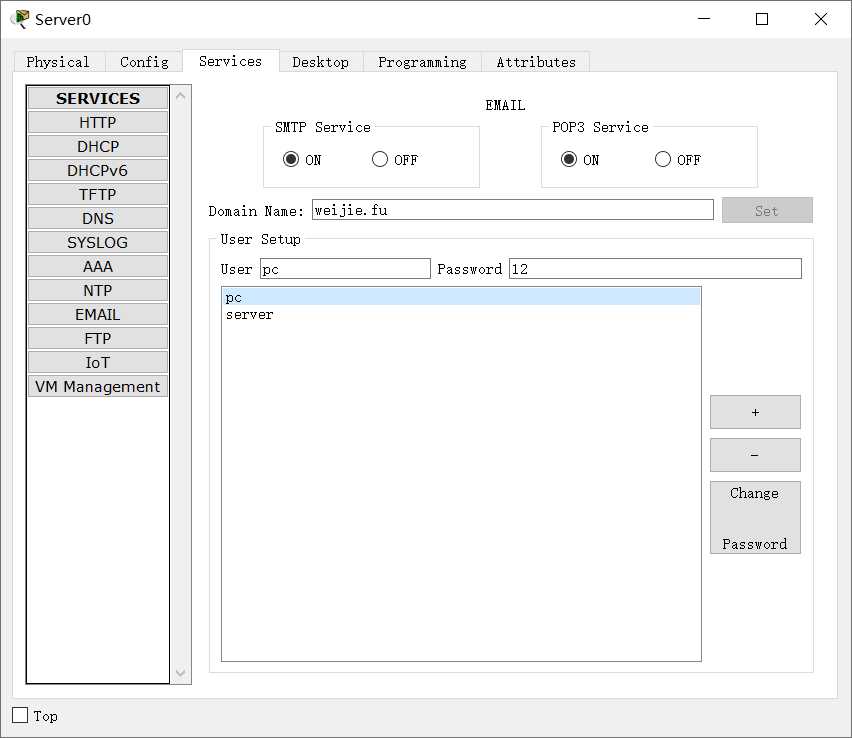Viewport: 852px width, 738px height.
Task: Close the Server0 window
Action: [x=820, y=19]
